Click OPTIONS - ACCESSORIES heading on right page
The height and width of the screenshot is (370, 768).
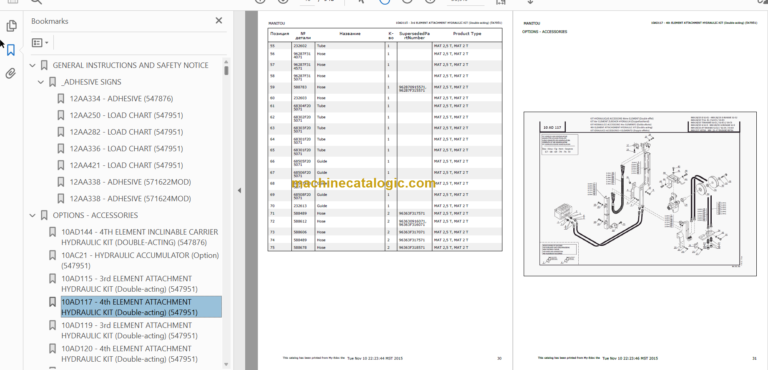pyautogui.click(x=545, y=31)
